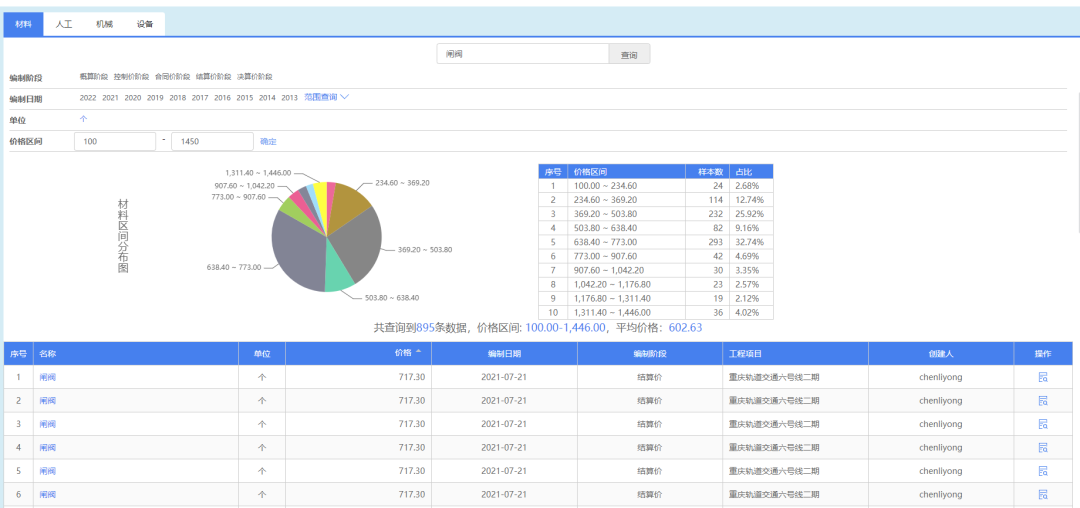Click the sort arrow in 价格 header
This screenshot has width=1080, height=508.
[418, 352]
